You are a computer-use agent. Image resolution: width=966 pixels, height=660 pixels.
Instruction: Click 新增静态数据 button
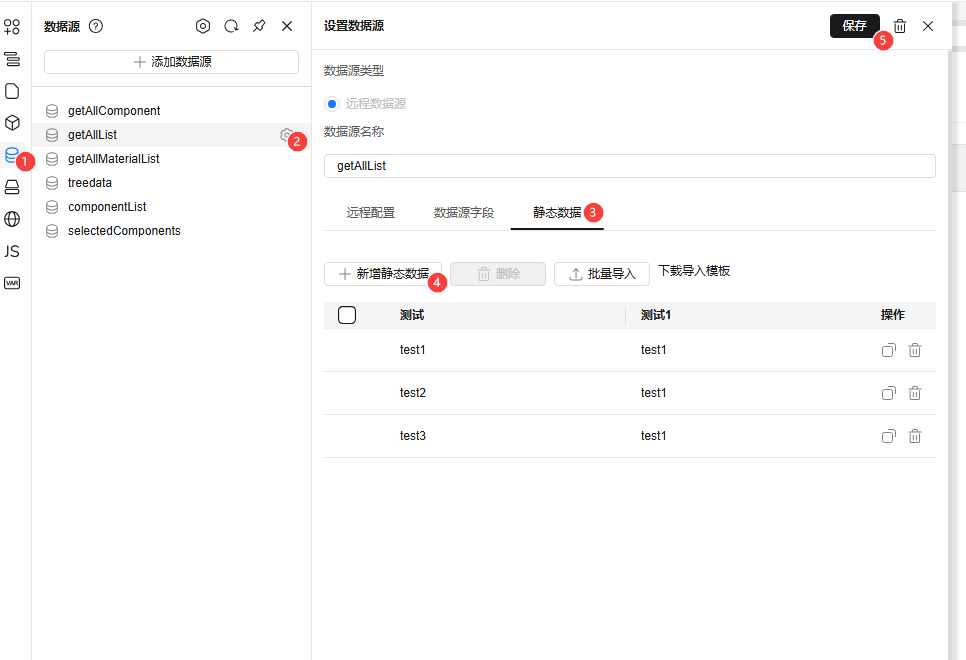pos(383,274)
